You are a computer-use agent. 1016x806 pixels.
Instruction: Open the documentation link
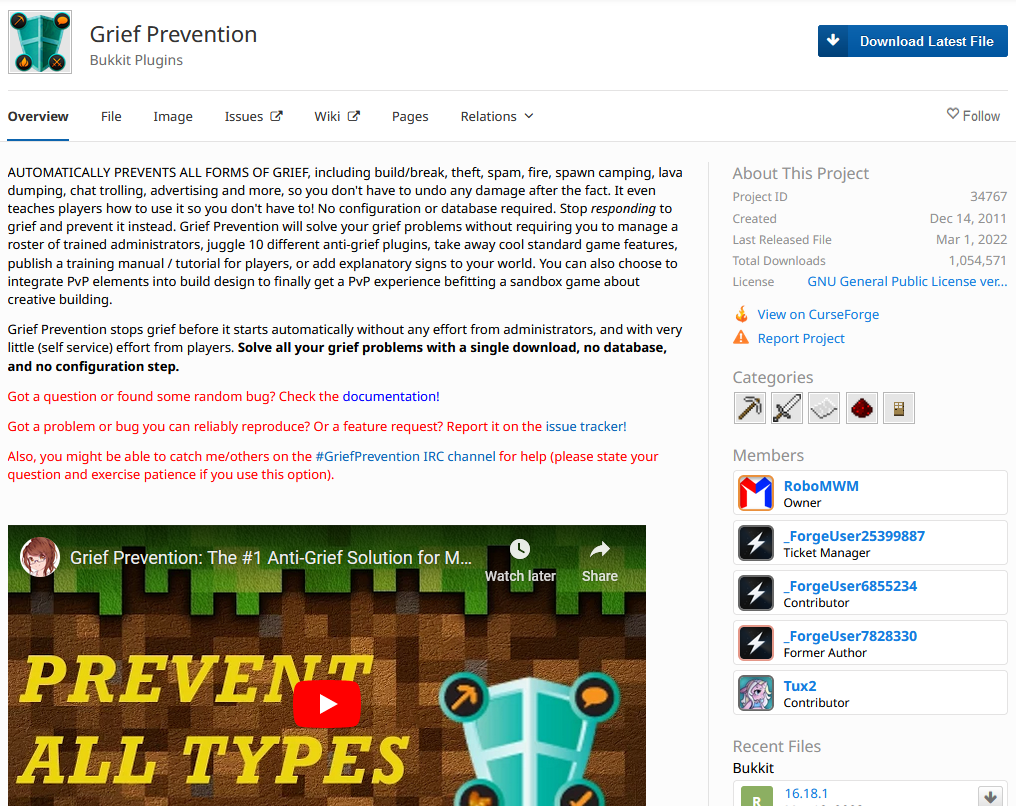point(391,397)
